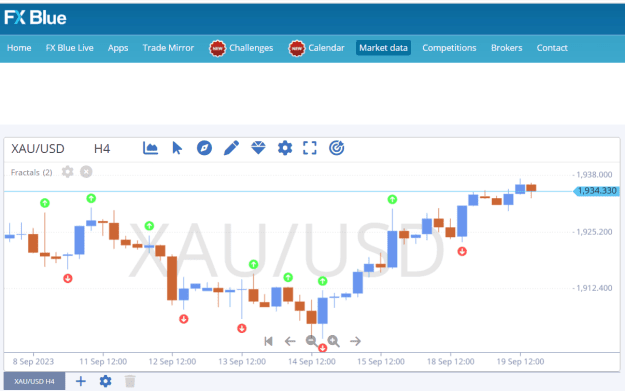Jump to chart start with skip-back arrow
This screenshot has width=625, height=391.
tap(268, 341)
